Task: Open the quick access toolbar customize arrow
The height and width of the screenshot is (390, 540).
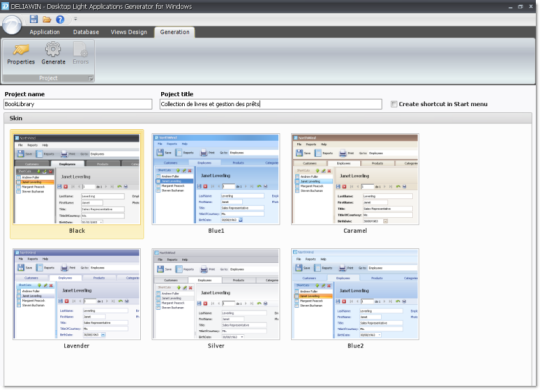Action: 75,19
